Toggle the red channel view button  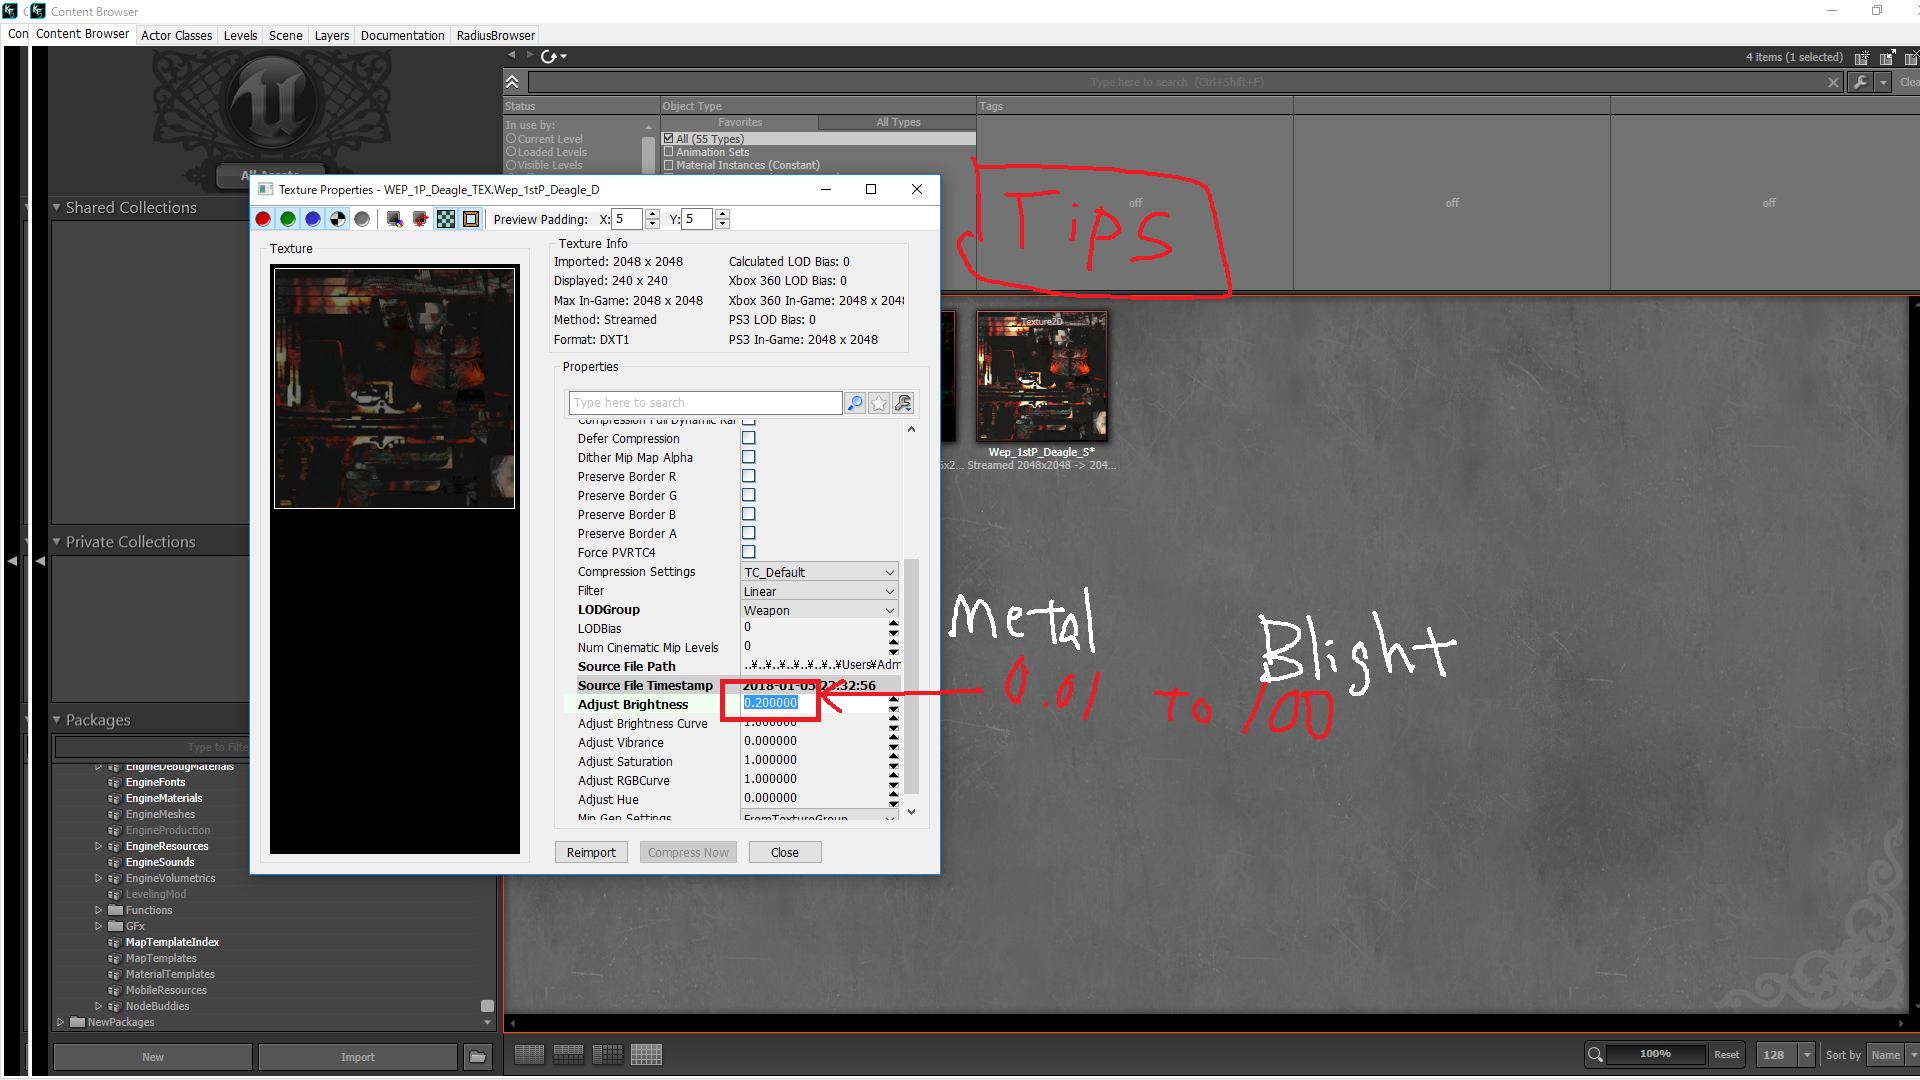coord(263,219)
